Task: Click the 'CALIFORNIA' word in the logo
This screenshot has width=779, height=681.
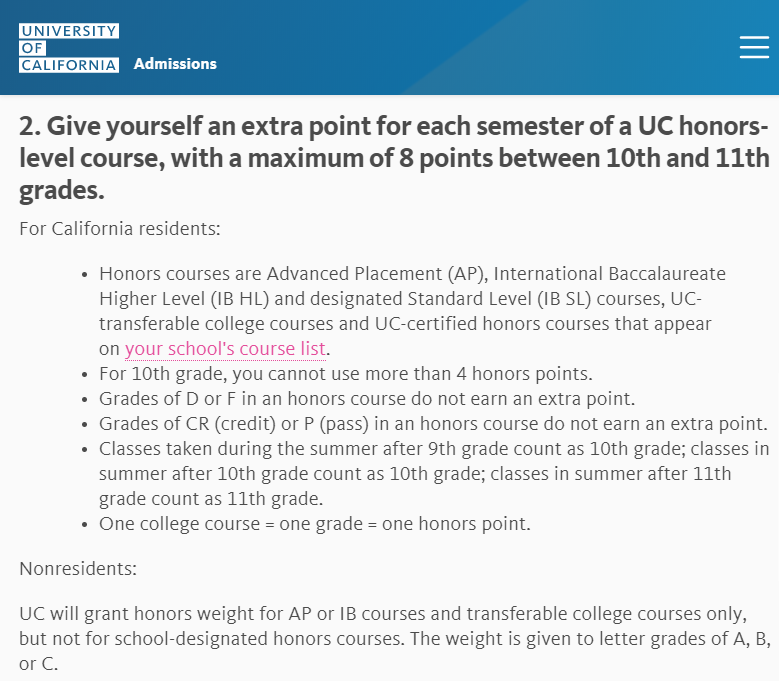Action: point(69,65)
